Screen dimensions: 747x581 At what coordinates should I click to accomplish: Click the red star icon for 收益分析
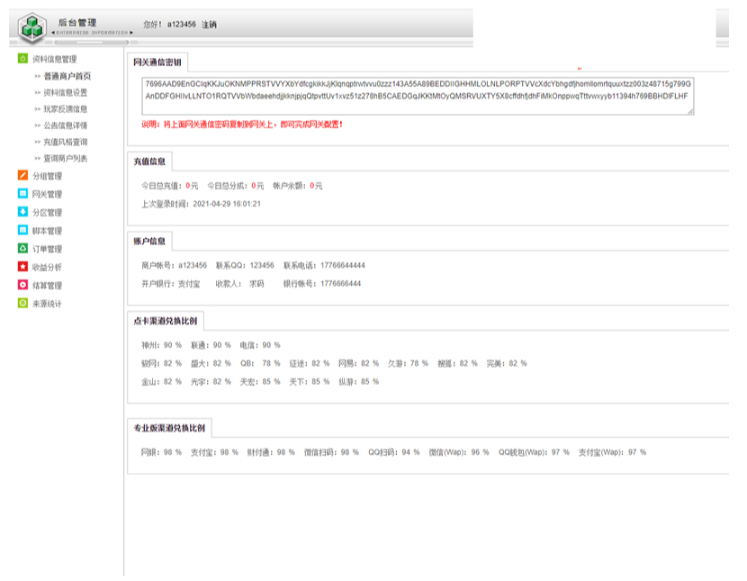[x=23, y=267]
